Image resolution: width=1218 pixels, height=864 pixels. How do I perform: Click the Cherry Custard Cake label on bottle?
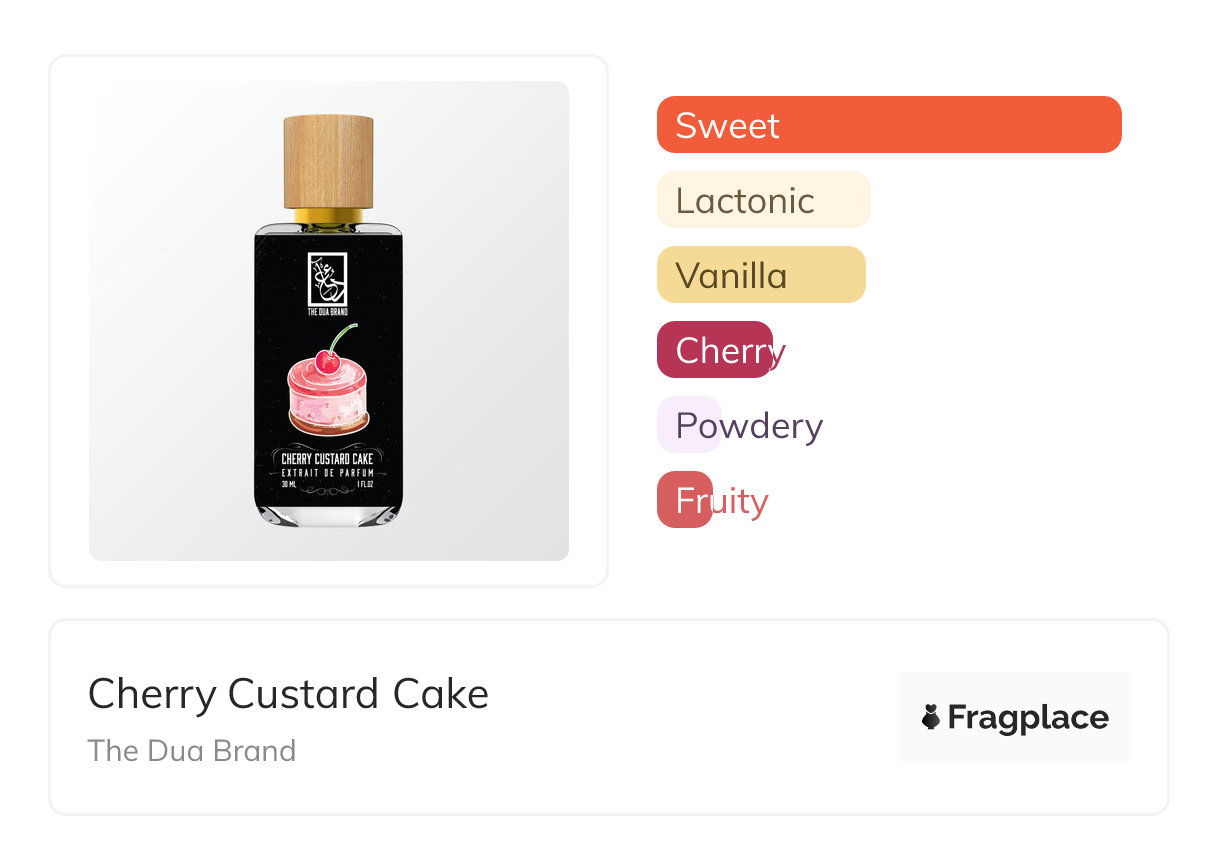[x=328, y=459]
